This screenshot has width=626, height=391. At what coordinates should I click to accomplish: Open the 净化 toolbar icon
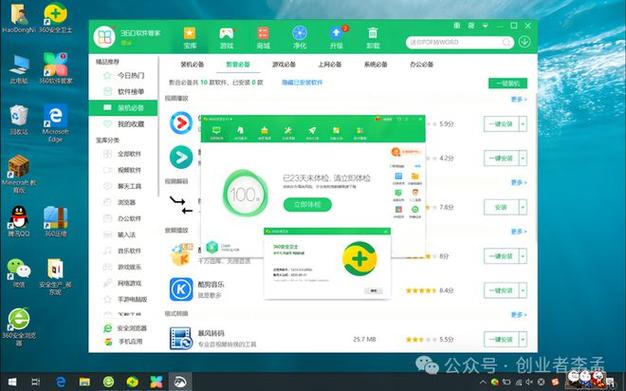[299, 38]
